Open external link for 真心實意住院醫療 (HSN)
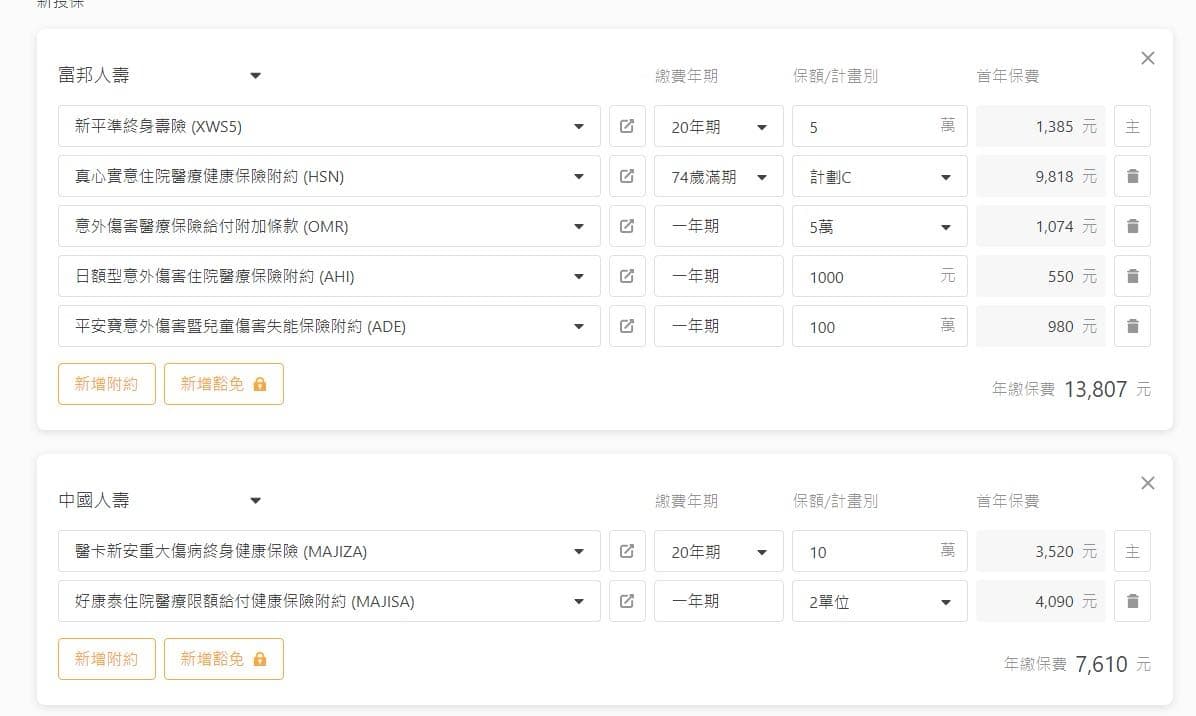1196x716 pixels. (627, 176)
